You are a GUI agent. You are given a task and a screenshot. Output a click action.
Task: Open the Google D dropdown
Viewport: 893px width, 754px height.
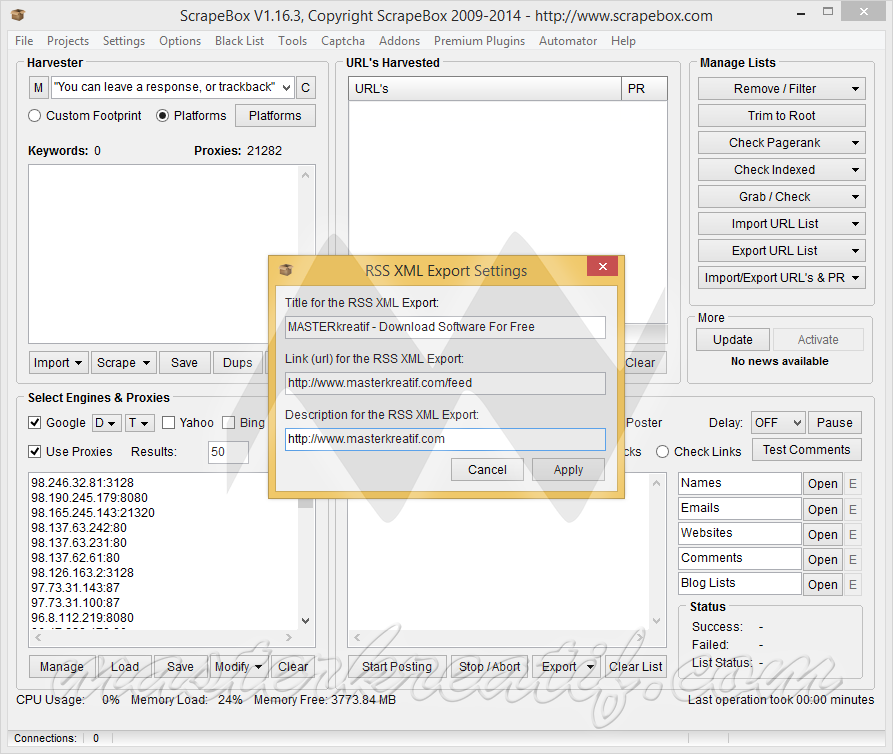click(x=106, y=423)
